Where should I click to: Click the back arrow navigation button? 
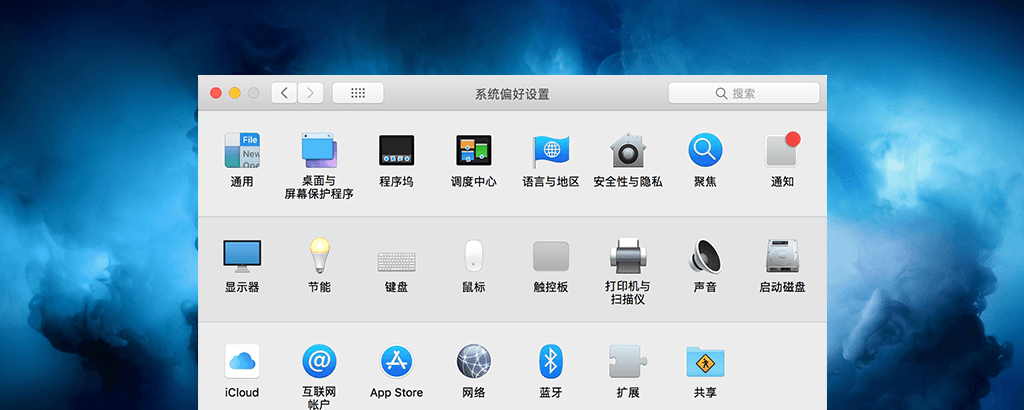[x=285, y=93]
